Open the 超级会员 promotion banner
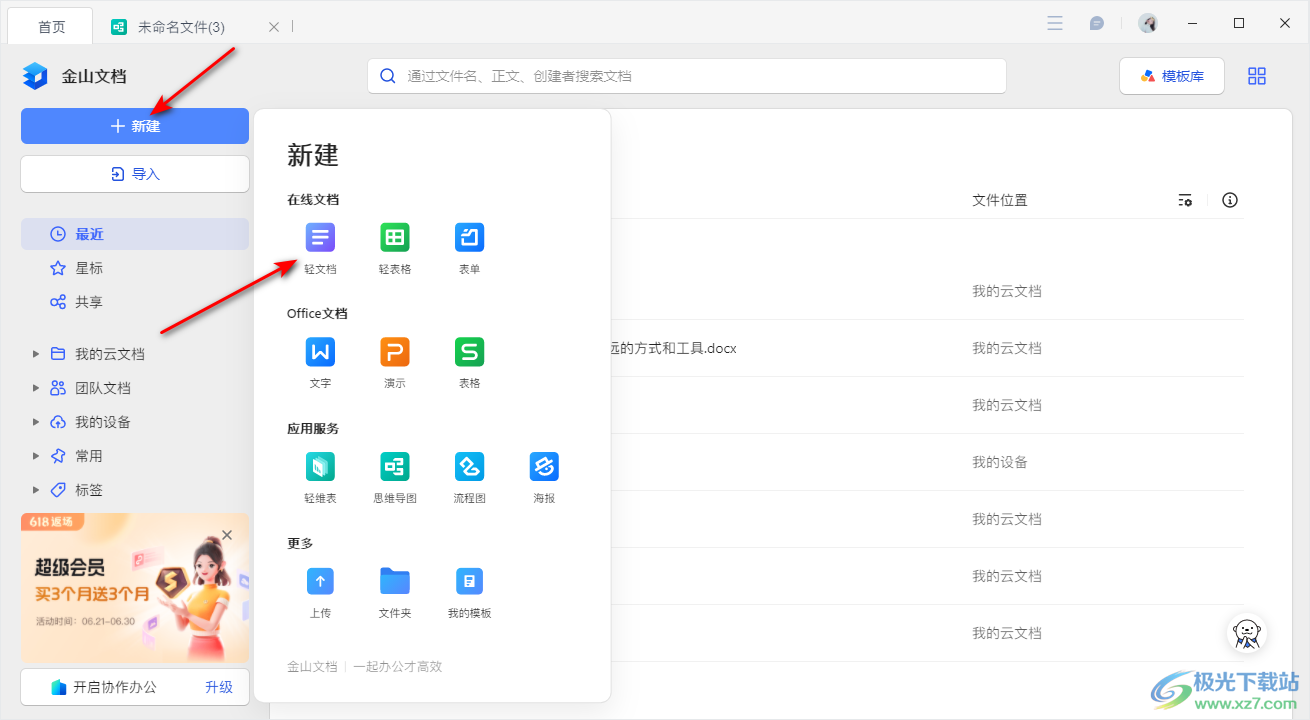 135,589
